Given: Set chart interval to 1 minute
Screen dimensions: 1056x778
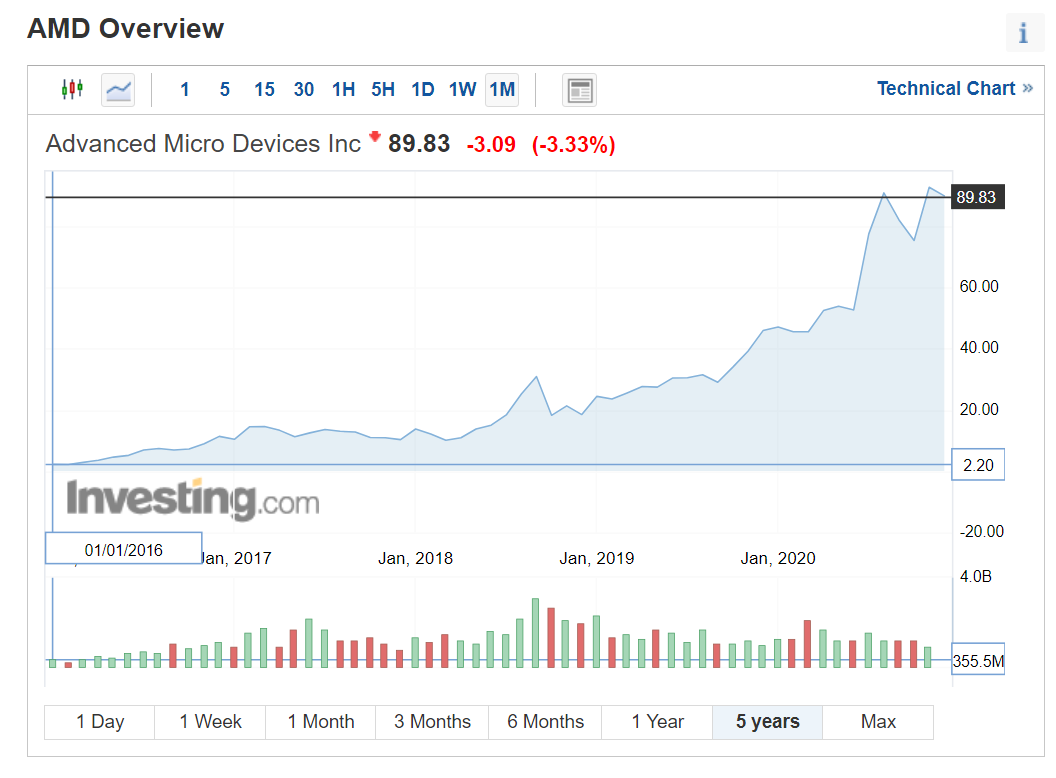Looking at the screenshot, I should 185,90.
